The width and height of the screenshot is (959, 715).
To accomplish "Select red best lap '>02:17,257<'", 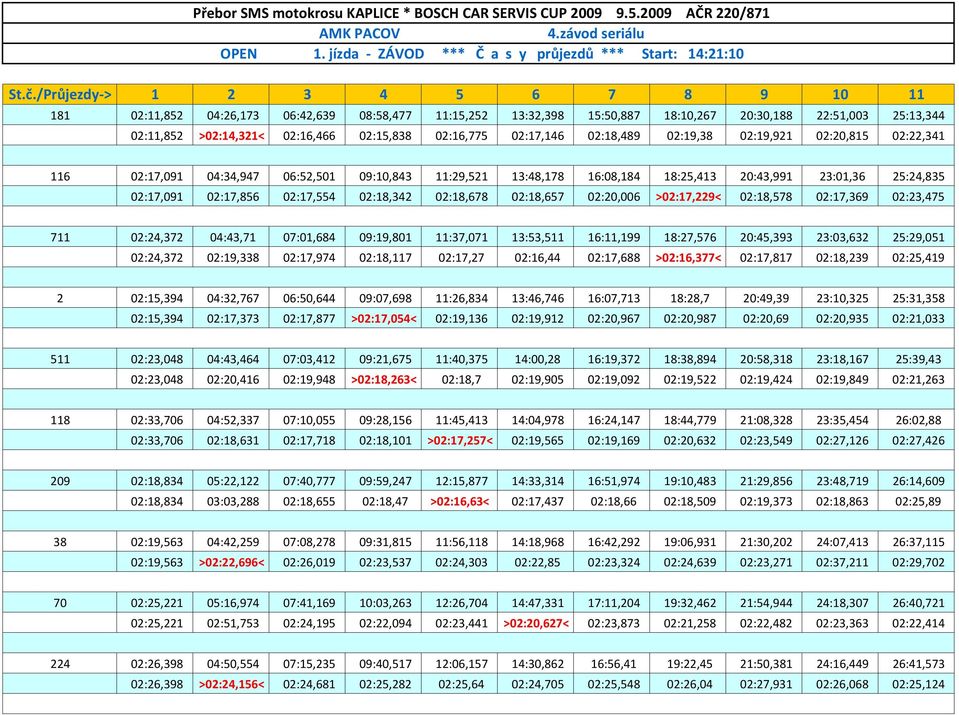I will click(460, 440).
